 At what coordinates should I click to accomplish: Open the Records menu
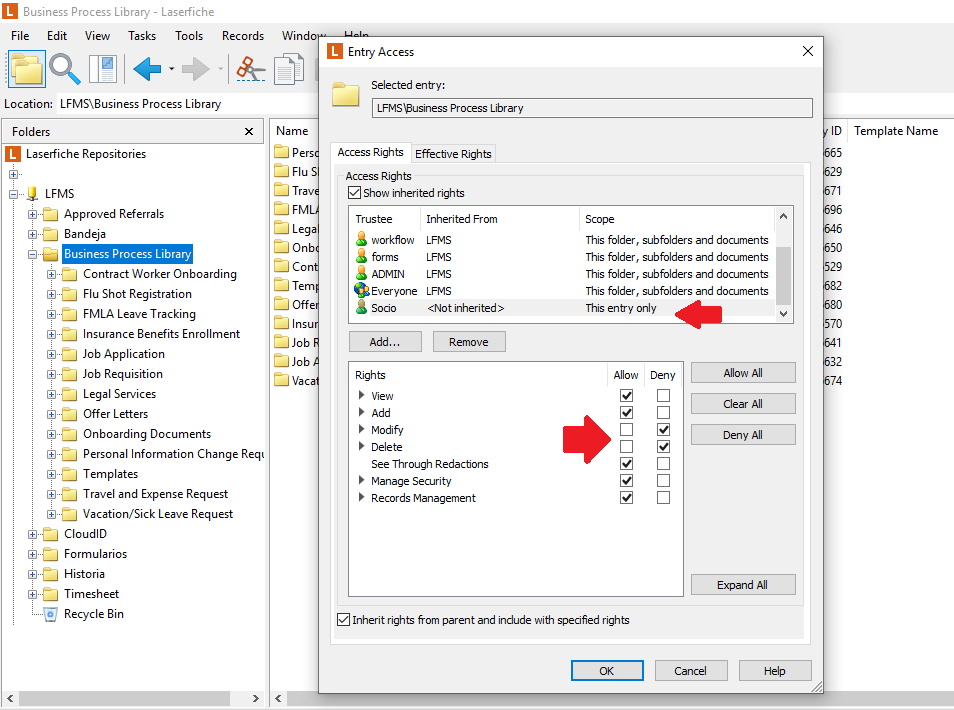tap(243, 36)
